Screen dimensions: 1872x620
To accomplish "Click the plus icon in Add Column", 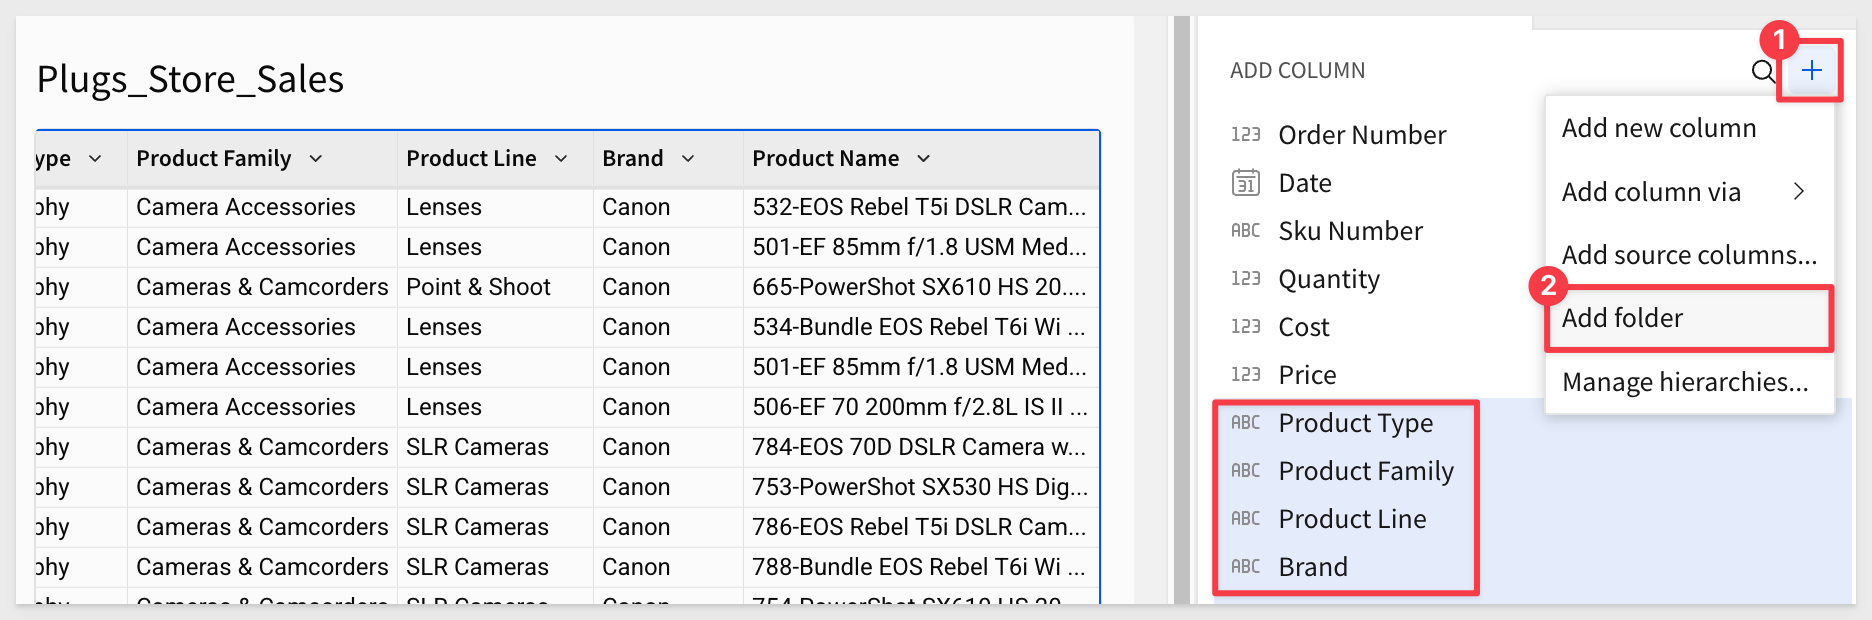I will point(1811,70).
